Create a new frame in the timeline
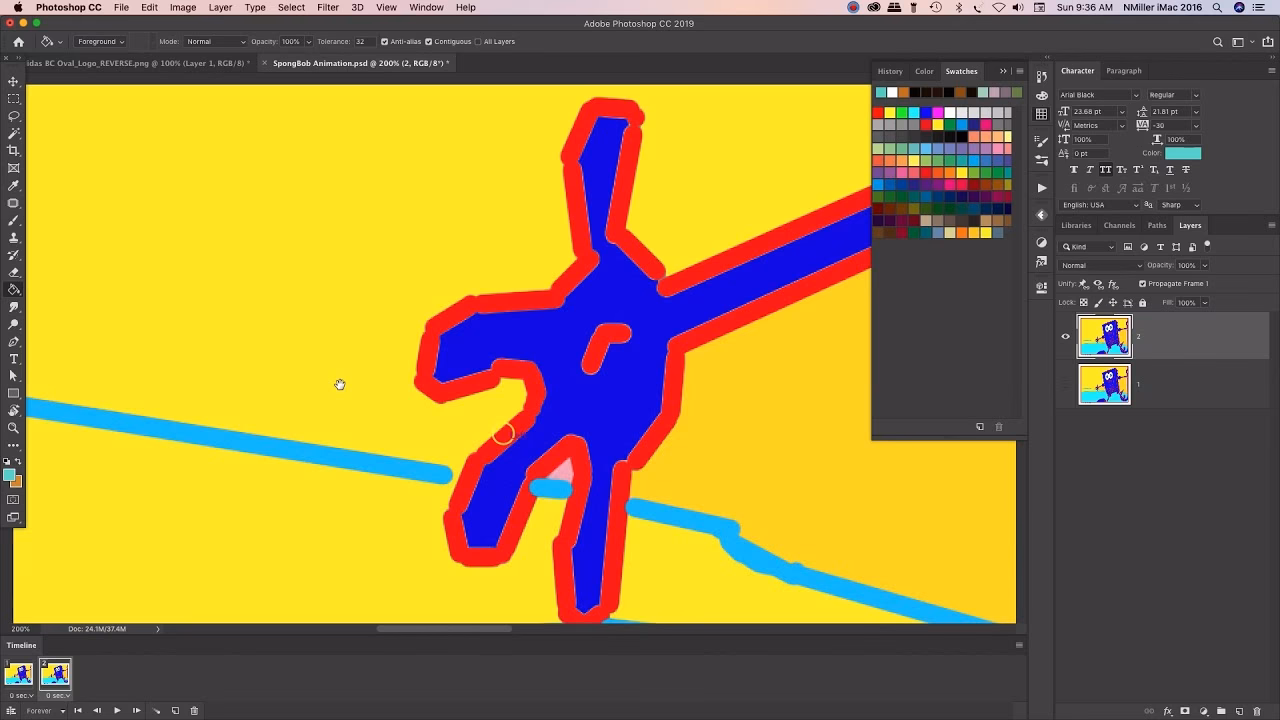 tap(176, 710)
